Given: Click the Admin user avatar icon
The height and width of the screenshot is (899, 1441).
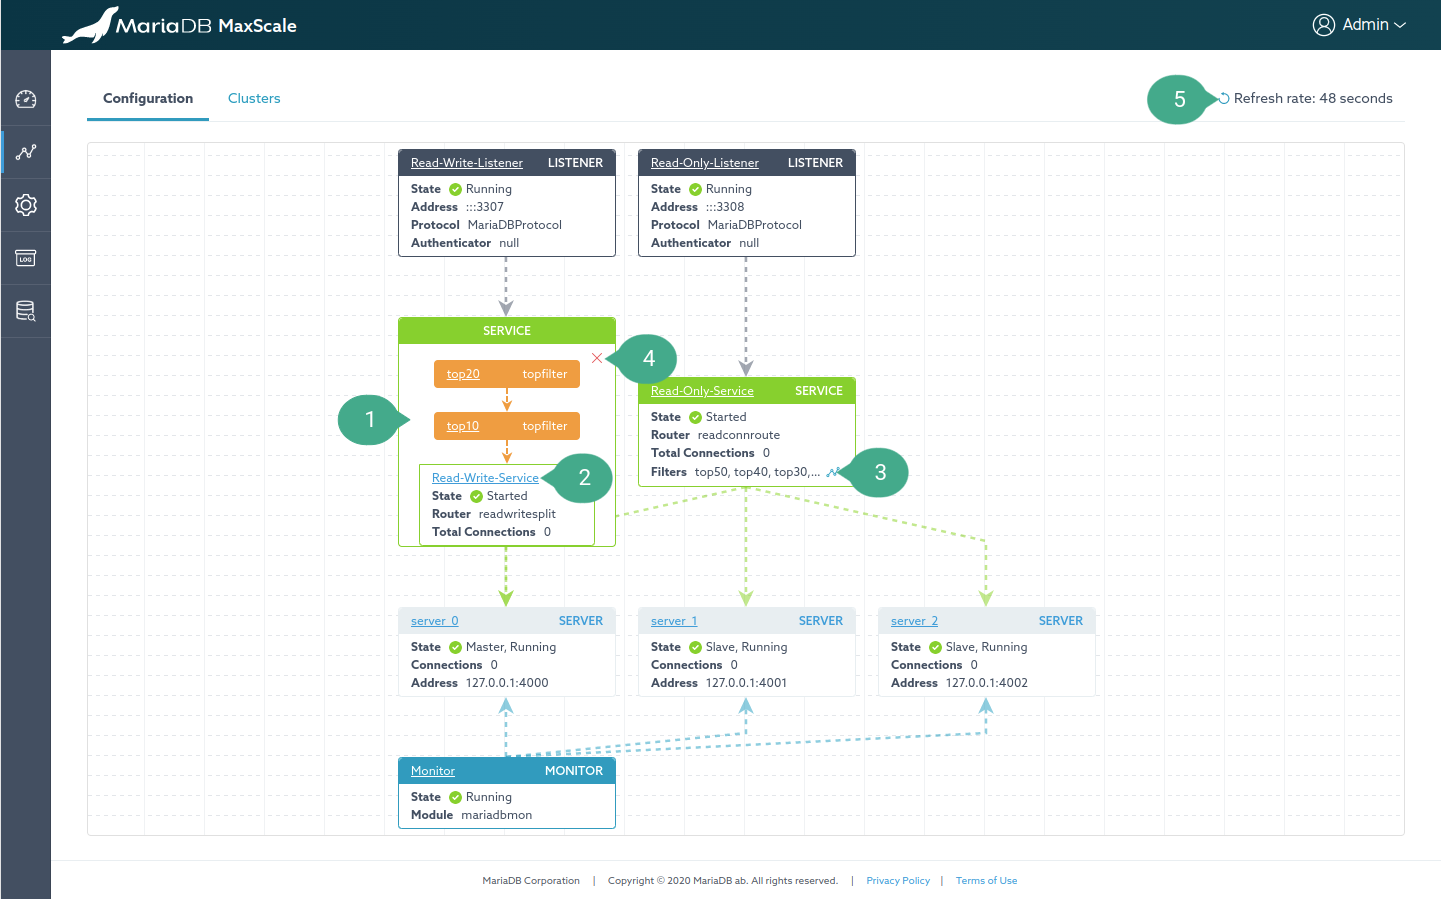Looking at the screenshot, I should point(1323,25).
